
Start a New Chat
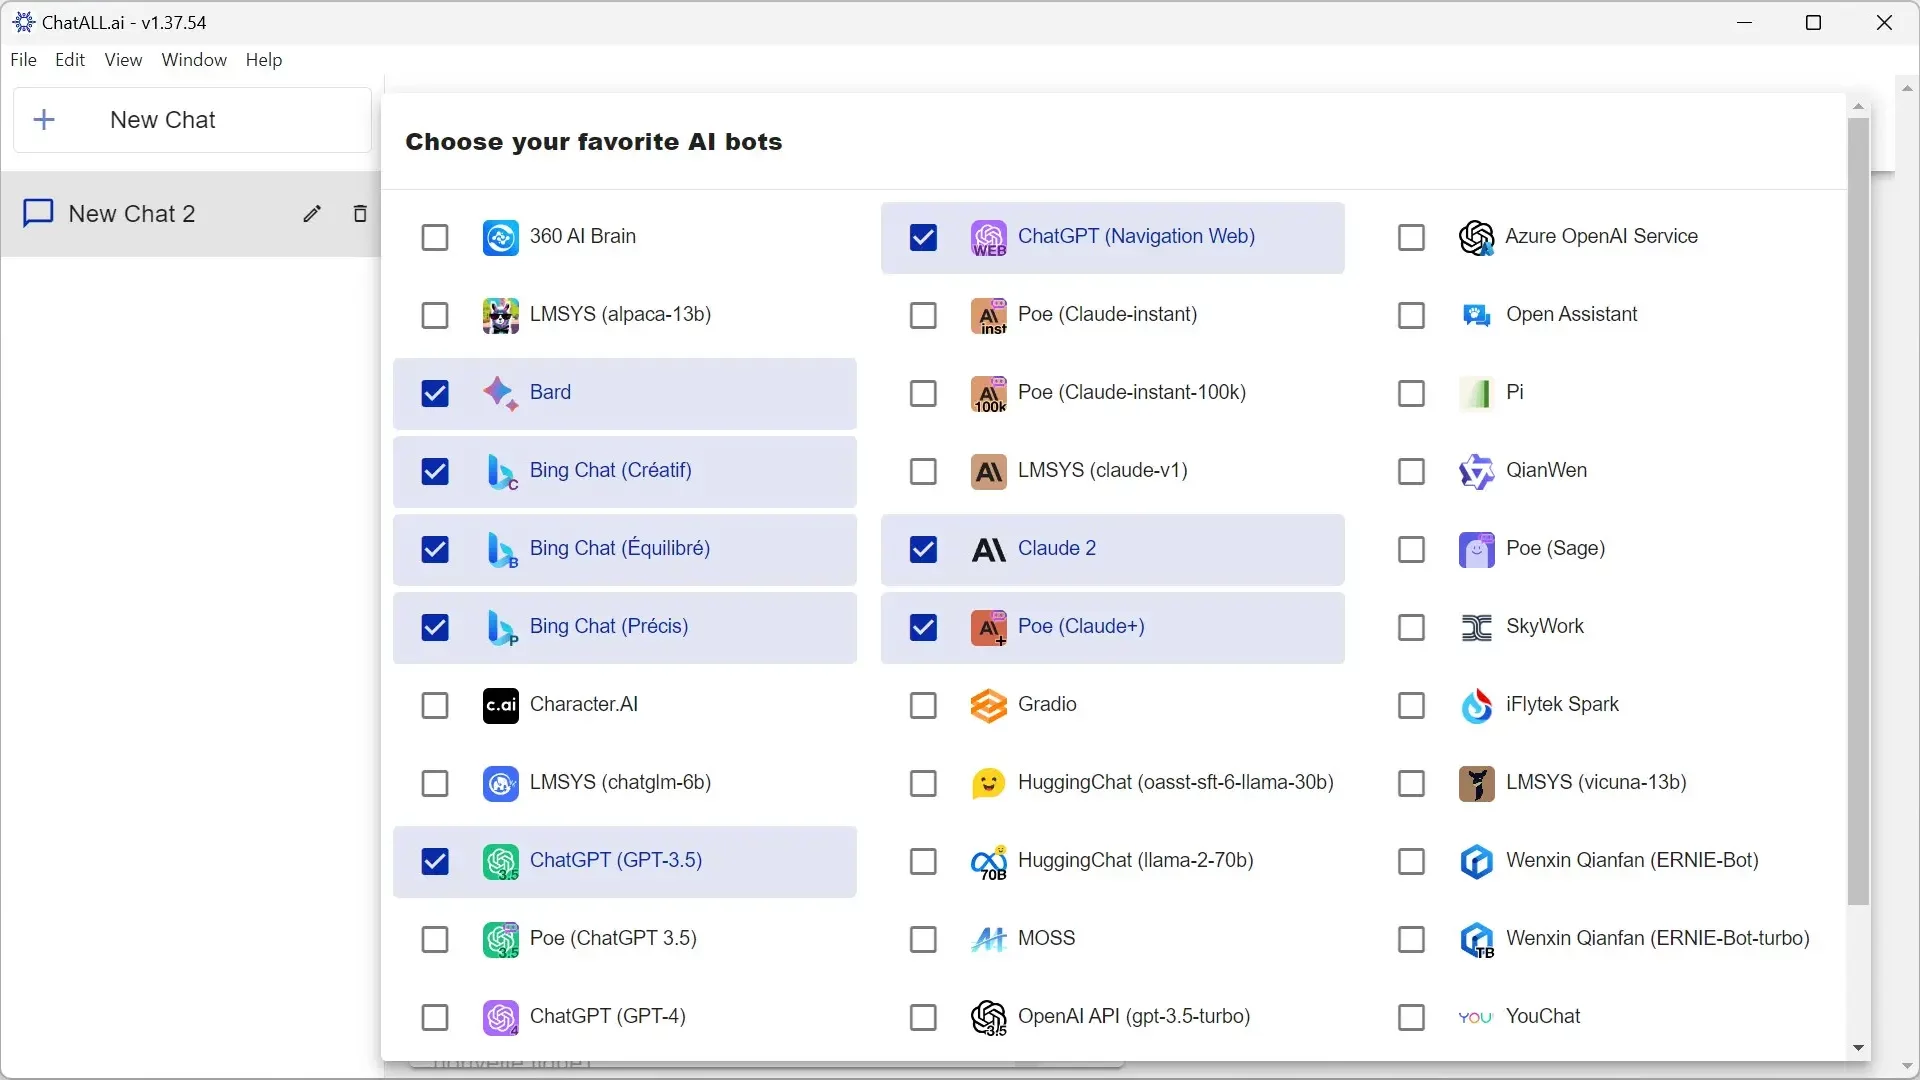coord(192,120)
